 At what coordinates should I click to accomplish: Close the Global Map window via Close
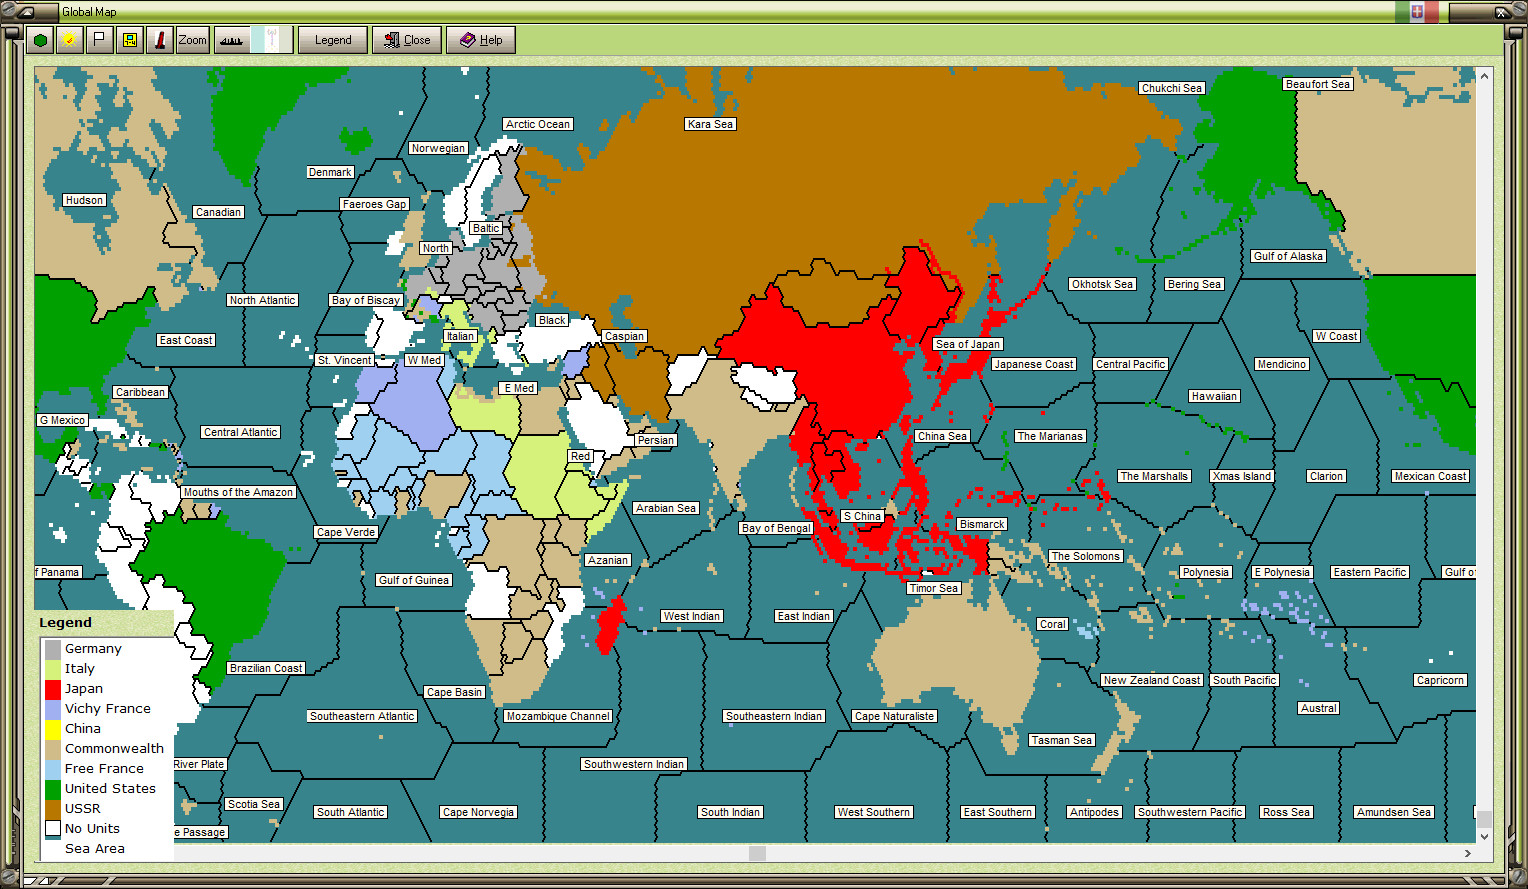(x=407, y=40)
